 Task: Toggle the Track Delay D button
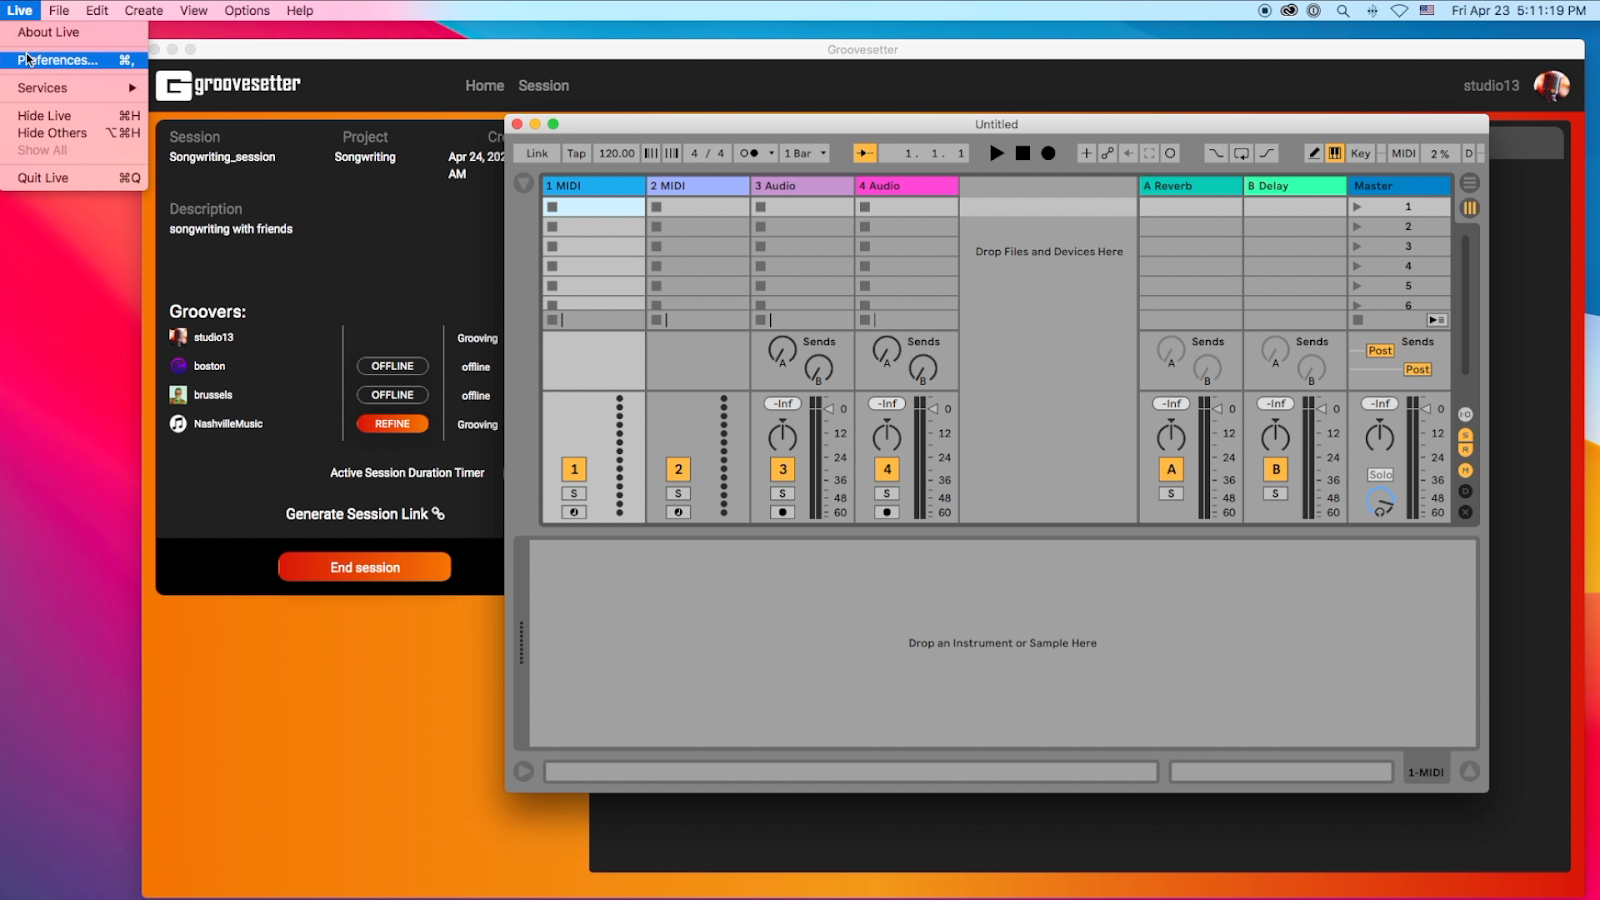tap(1465, 491)
